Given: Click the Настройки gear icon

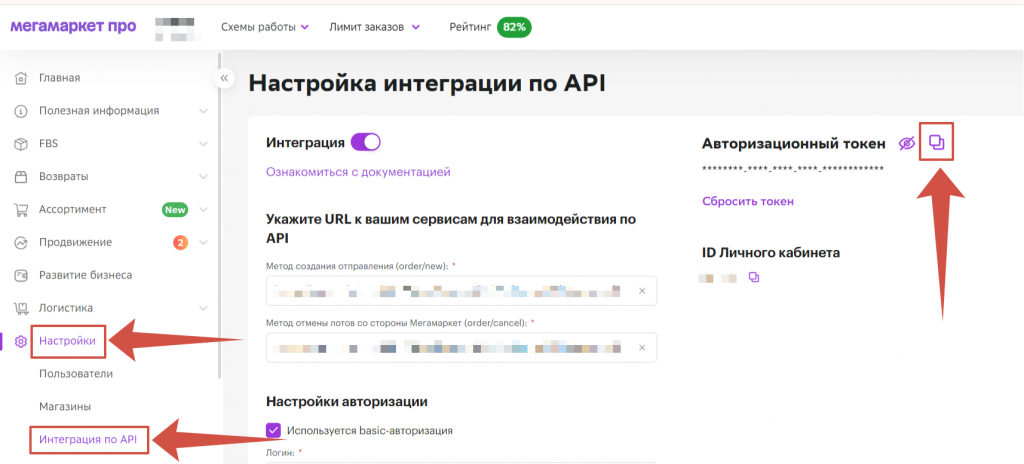Looking at the screenshot, I should tap(21, 342).
